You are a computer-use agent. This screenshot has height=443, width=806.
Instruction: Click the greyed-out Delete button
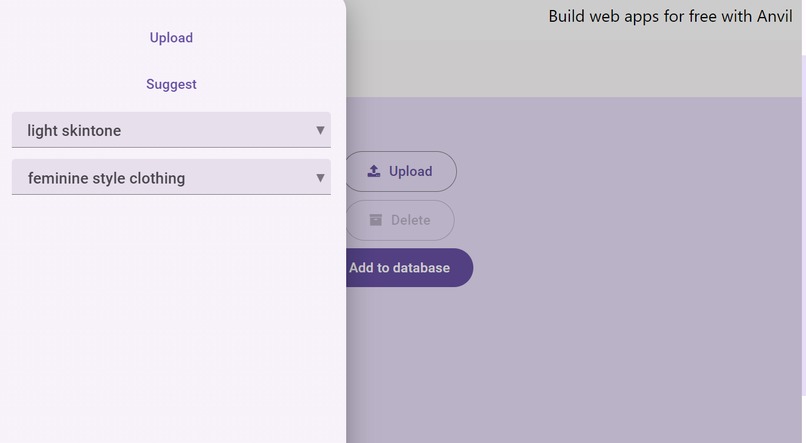(x=400, y=220)
